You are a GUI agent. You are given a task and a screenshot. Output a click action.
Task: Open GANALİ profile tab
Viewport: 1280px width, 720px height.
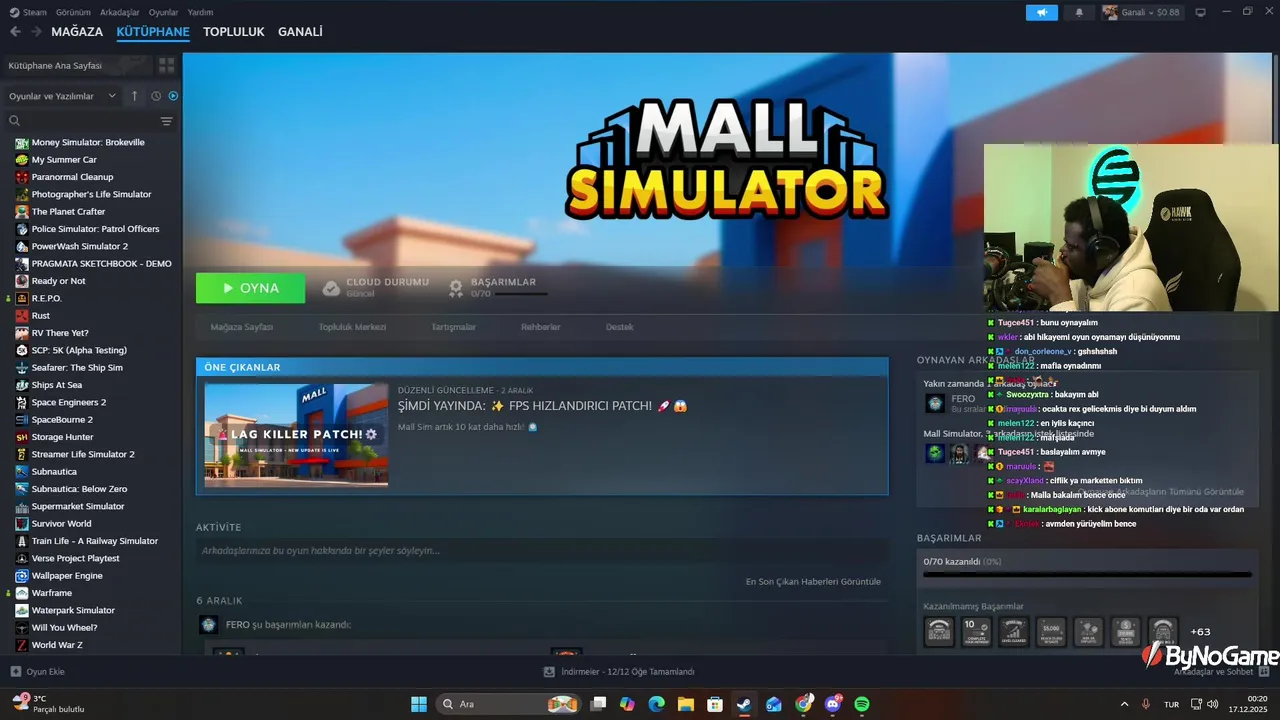point(300,32)
